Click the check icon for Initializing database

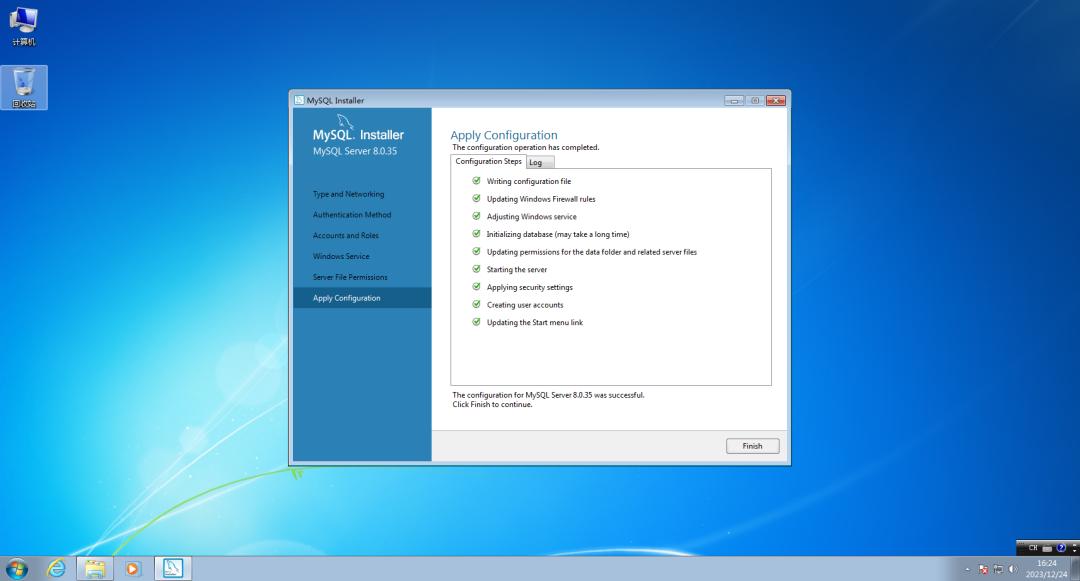[476, 234]
